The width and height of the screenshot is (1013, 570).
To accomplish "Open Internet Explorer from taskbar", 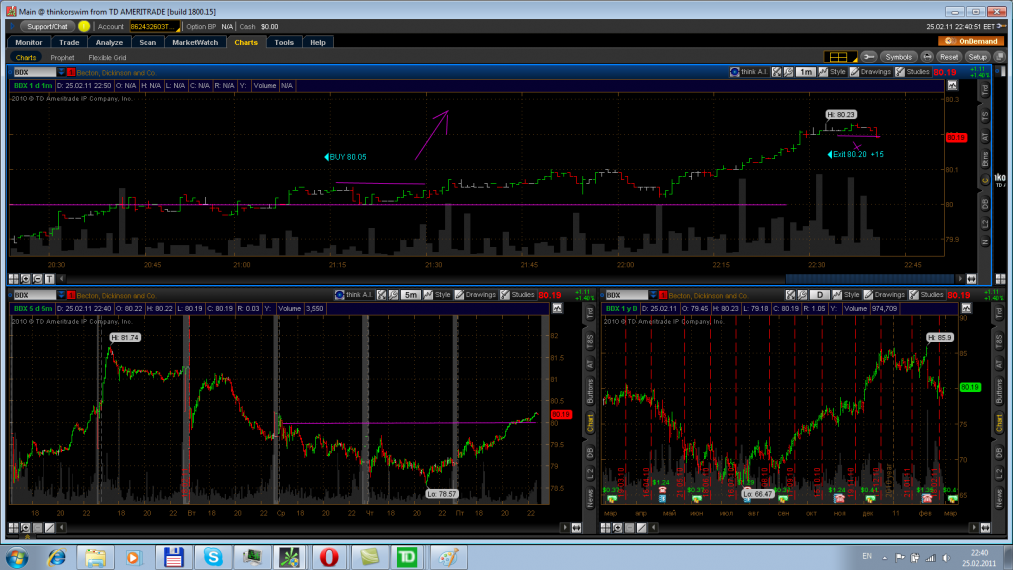I will (x=57, y=556).
